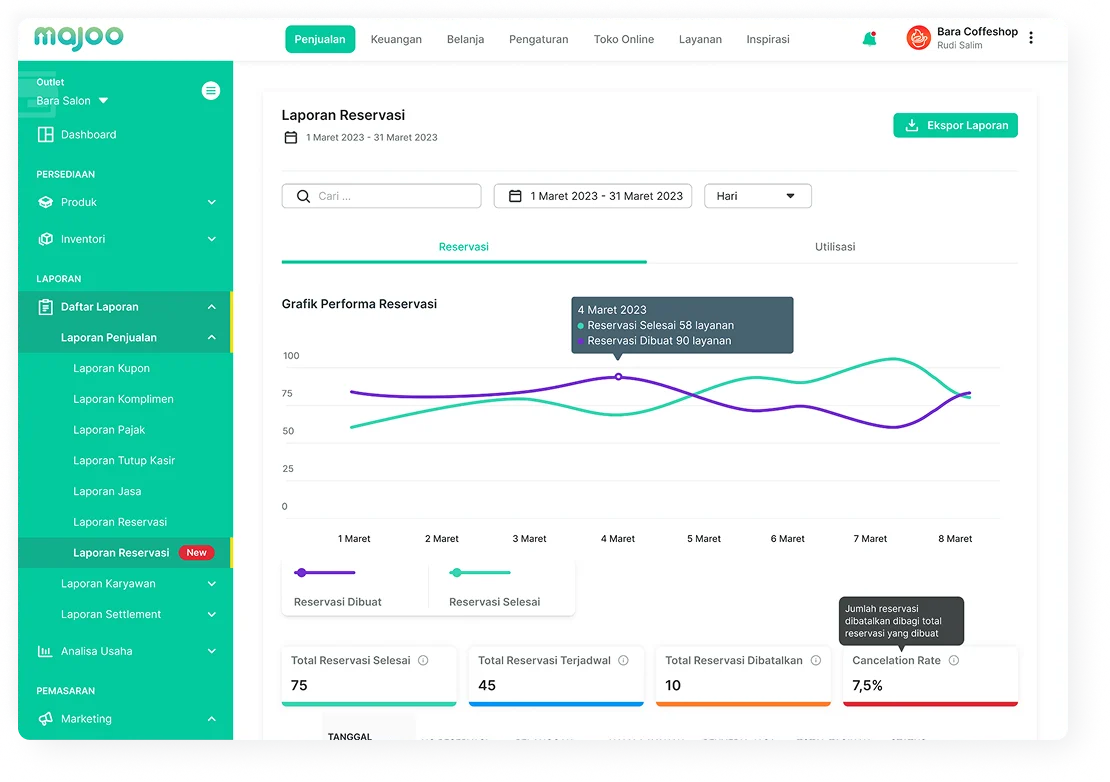1110x782 pixels.
Task: Open the three-dot account menu
Action: 1031,38
